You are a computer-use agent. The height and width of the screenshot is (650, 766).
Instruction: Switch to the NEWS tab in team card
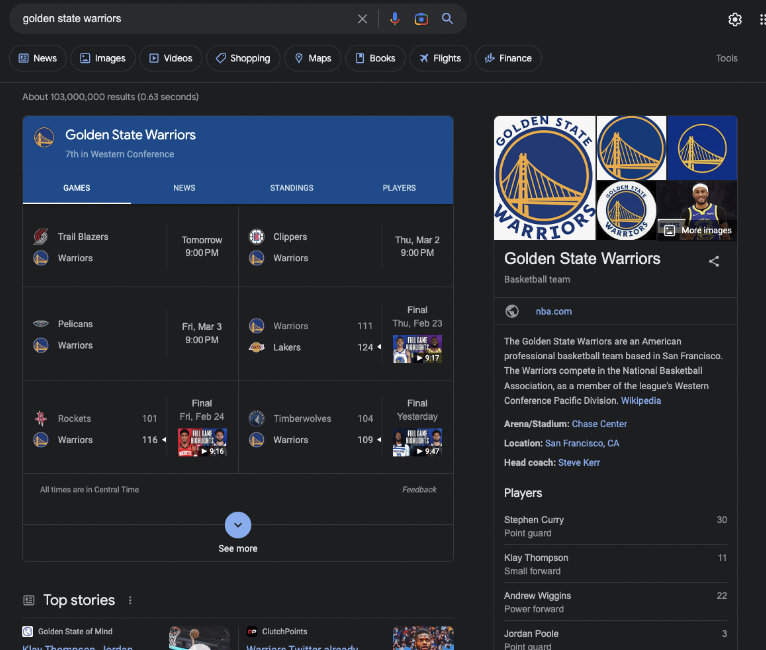(184, 188)
